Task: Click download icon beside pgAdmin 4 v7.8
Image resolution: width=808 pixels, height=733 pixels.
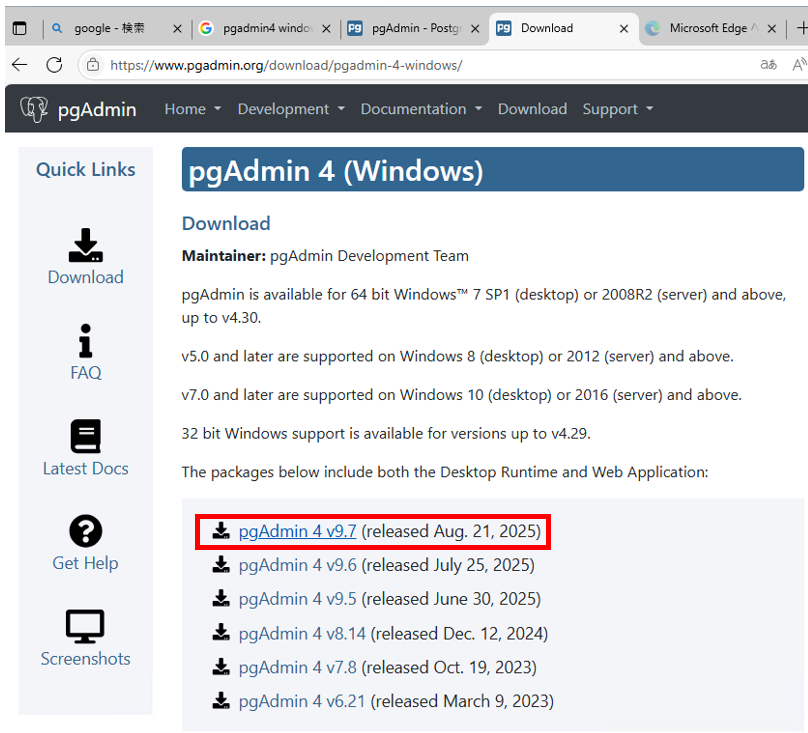Action: tap(221, 667)
